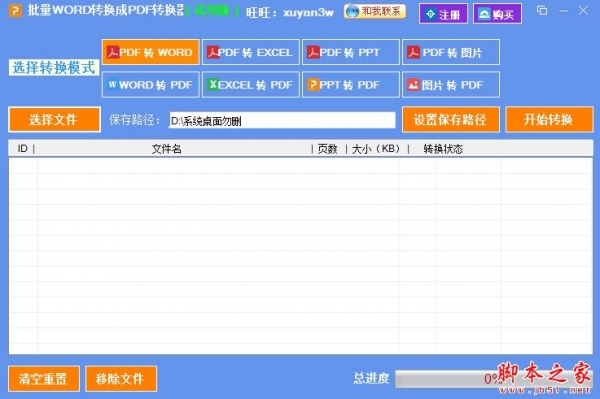Viewport: 600px width, 399px height.
Task: Select EXCEL 转 PDF conversion mode
Action: 251,85
